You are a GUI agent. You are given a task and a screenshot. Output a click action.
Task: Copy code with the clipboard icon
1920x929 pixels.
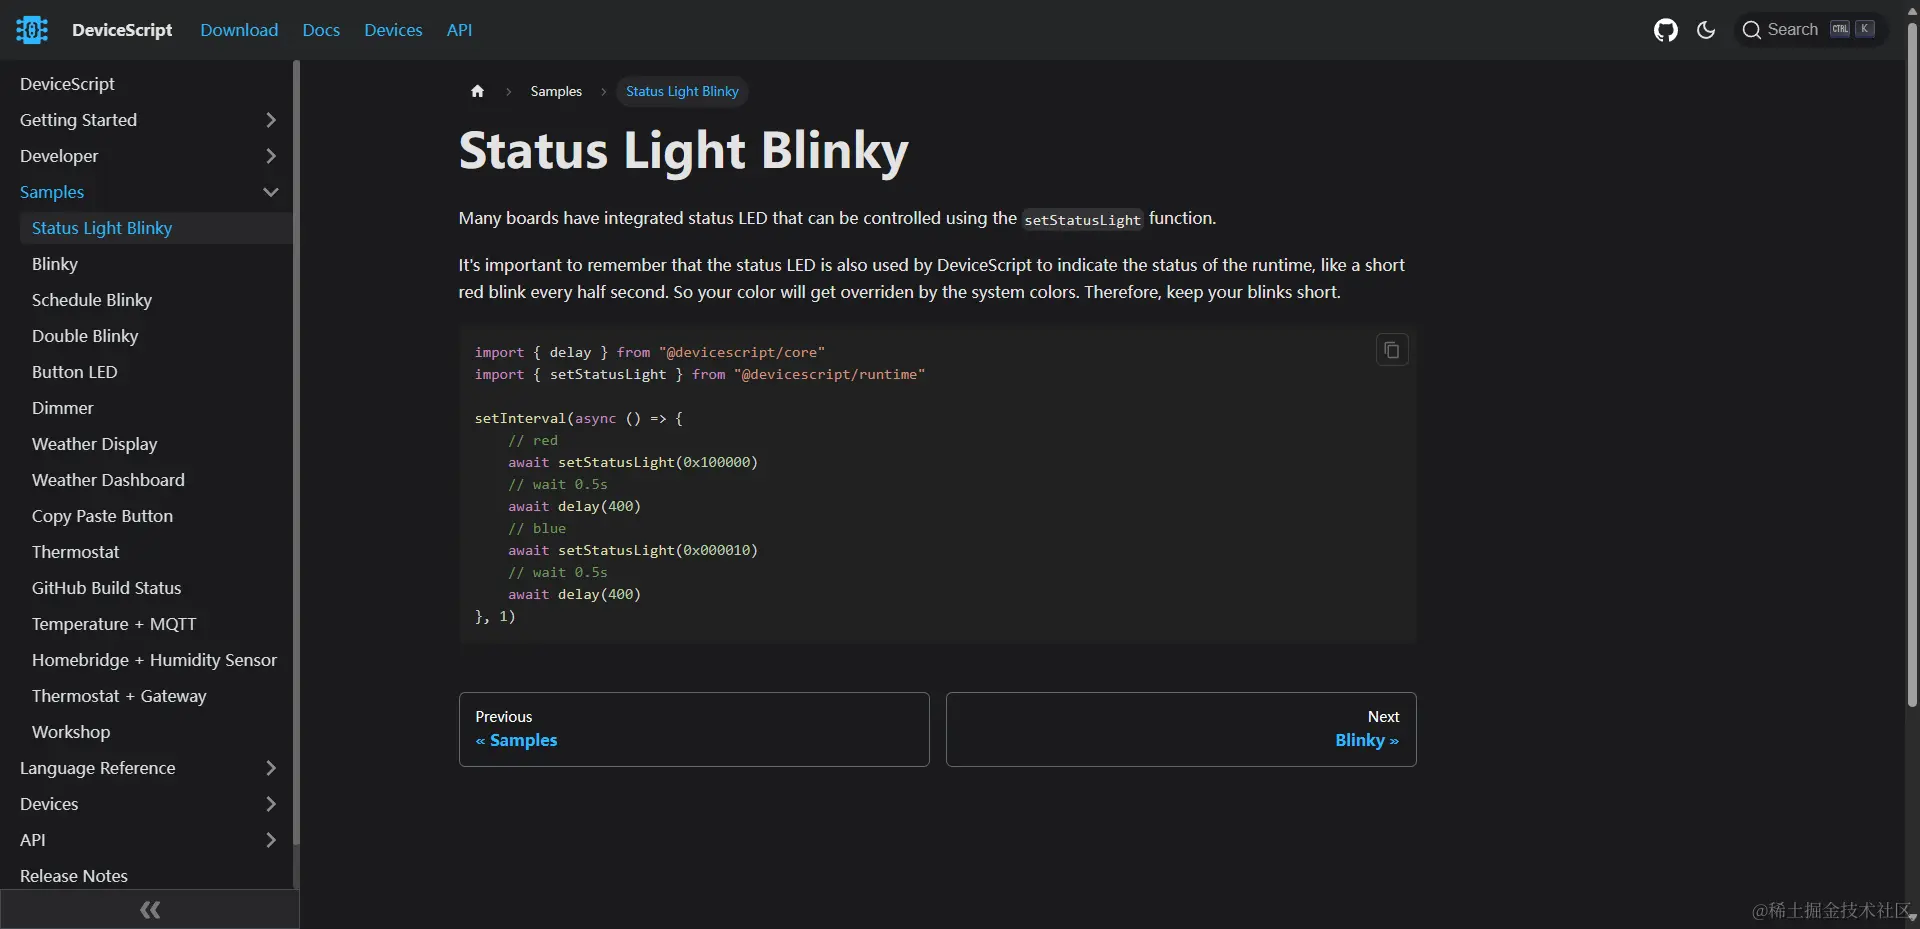[1391, 350]
